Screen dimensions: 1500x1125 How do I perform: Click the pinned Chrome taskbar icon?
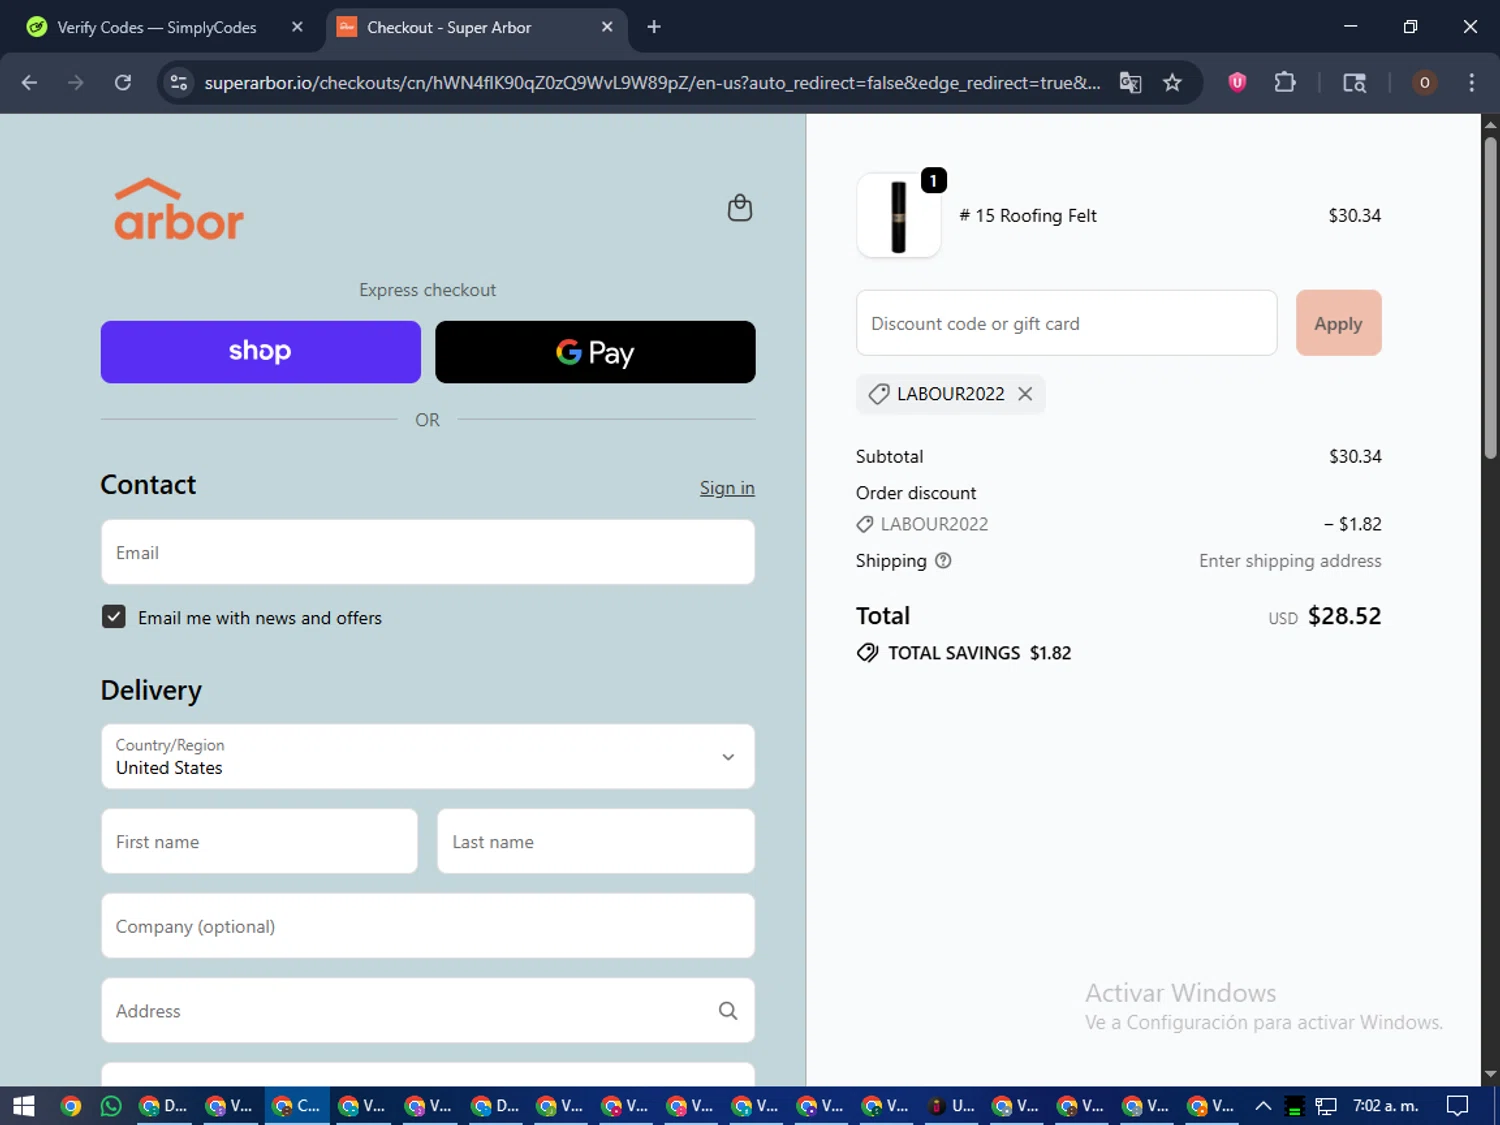click(x=70, y=1106)
